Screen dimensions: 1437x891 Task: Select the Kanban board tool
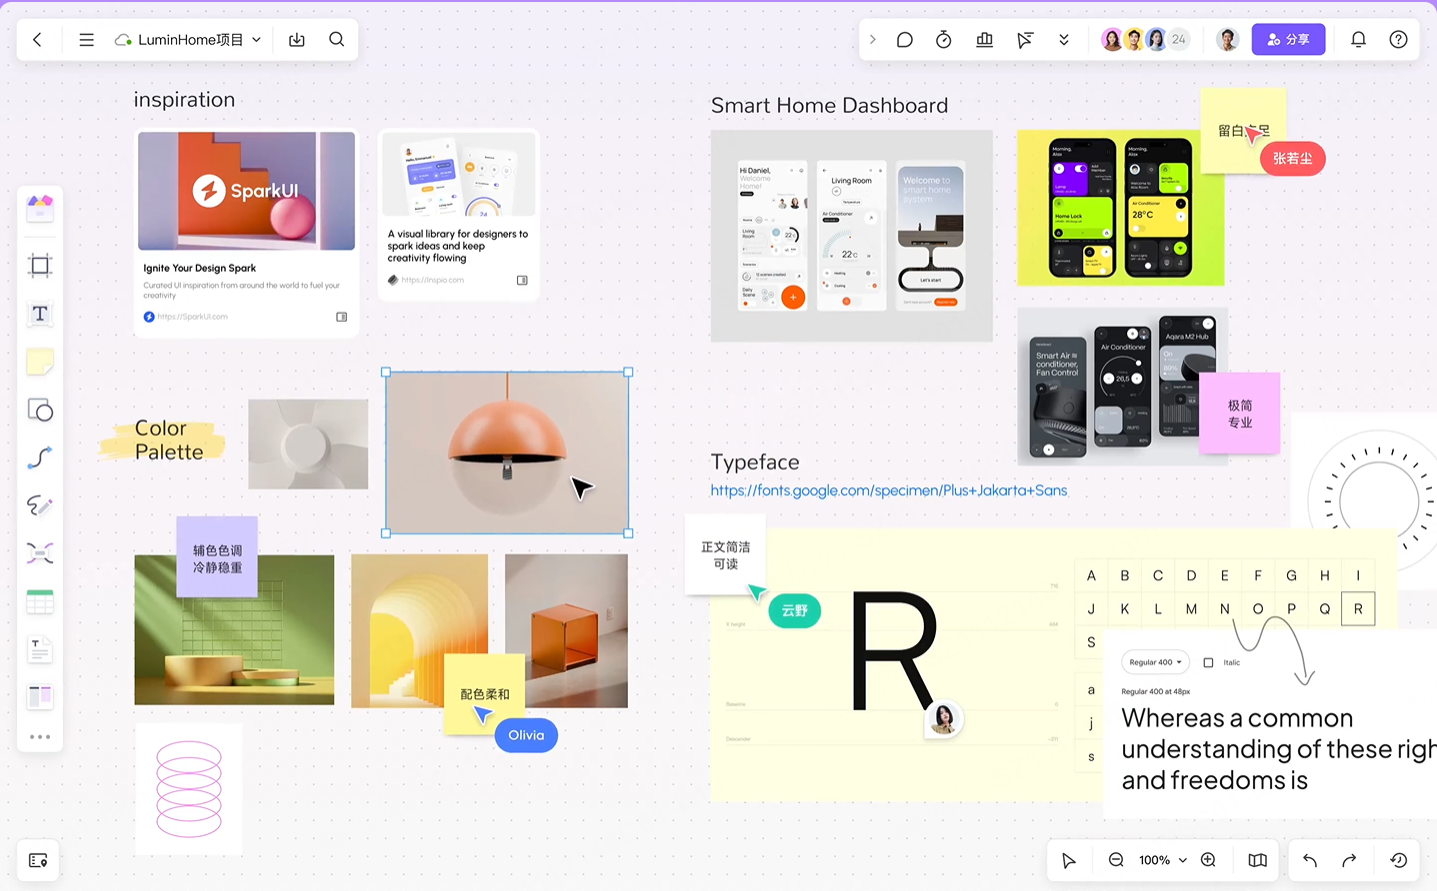coord(40,696)
